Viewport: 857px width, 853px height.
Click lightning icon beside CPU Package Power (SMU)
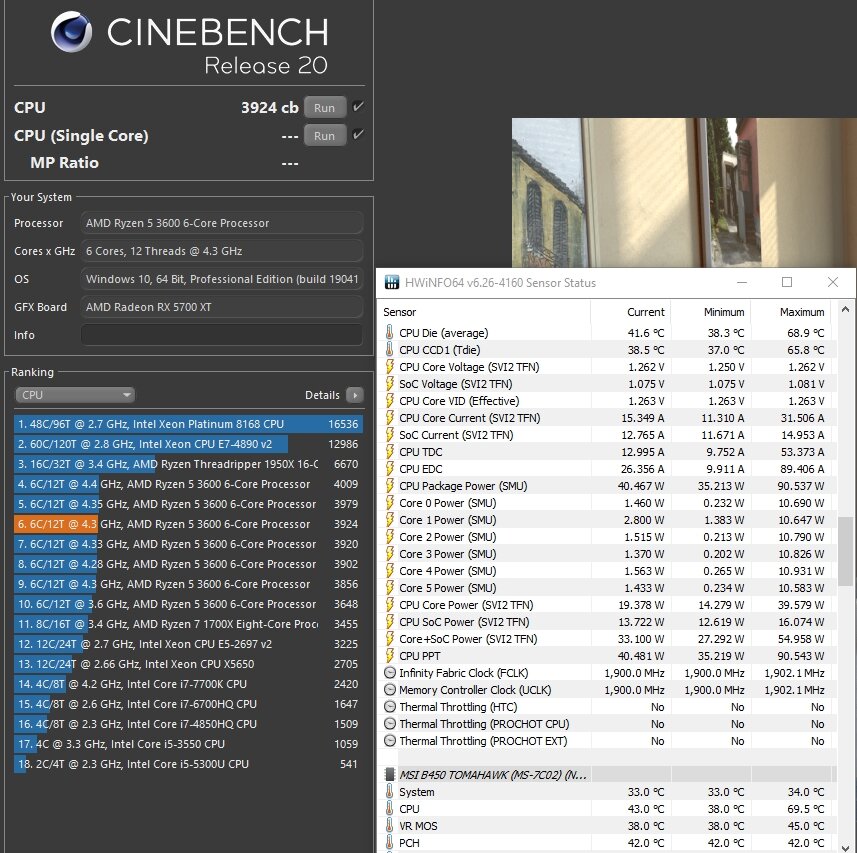(x=390, y=486)
